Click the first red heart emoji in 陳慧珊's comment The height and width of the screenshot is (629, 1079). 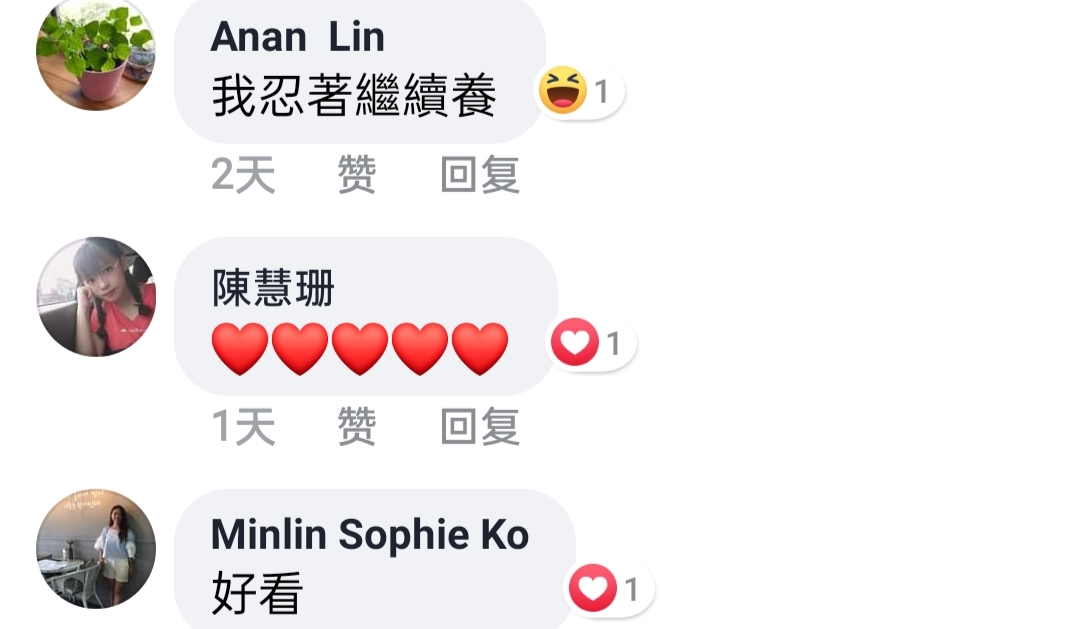[239, 348]
